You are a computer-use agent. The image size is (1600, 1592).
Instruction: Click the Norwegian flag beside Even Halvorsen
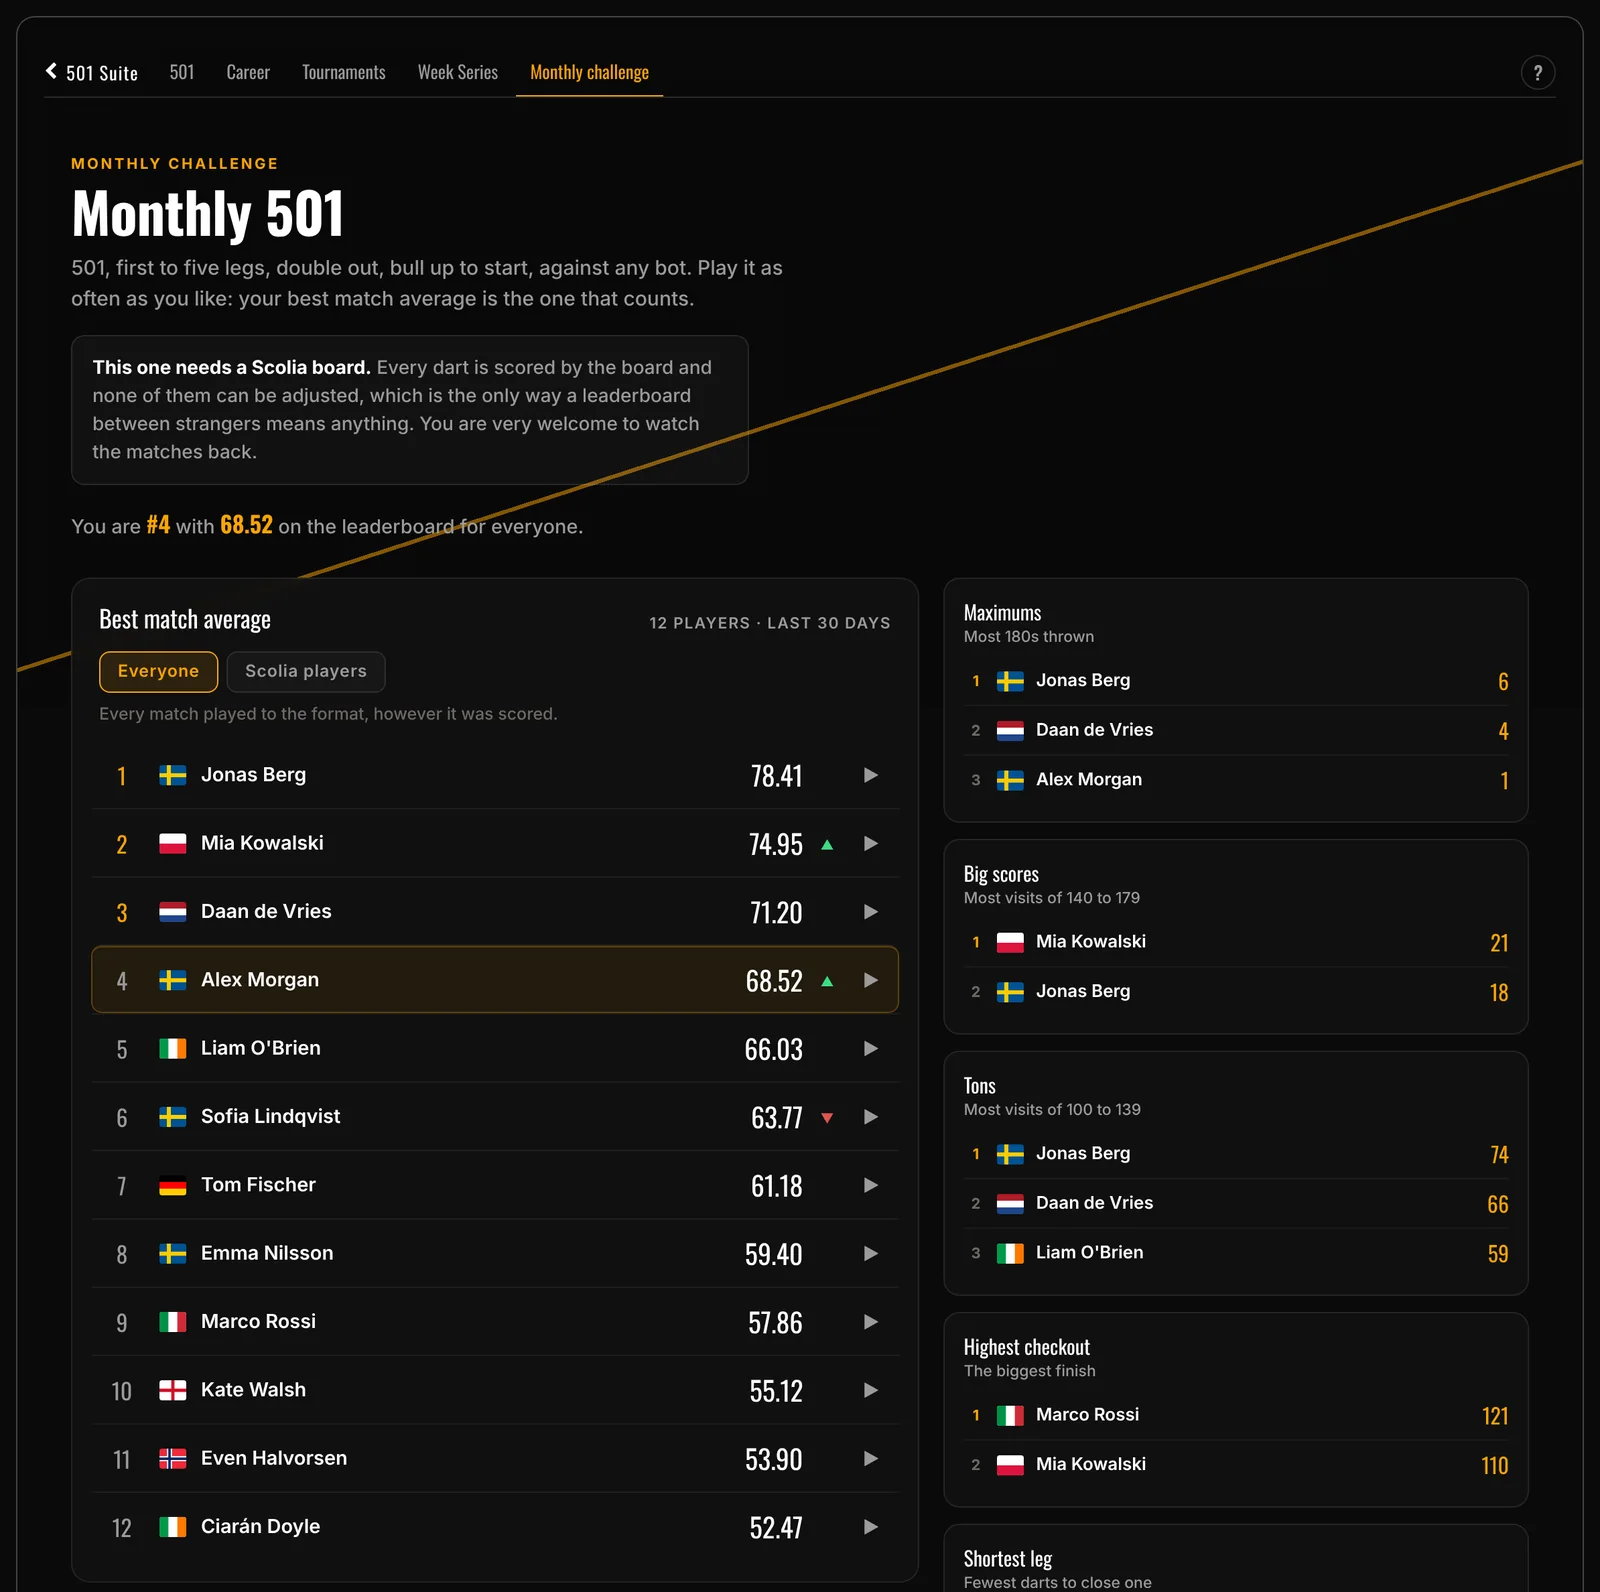(173, 1459)
